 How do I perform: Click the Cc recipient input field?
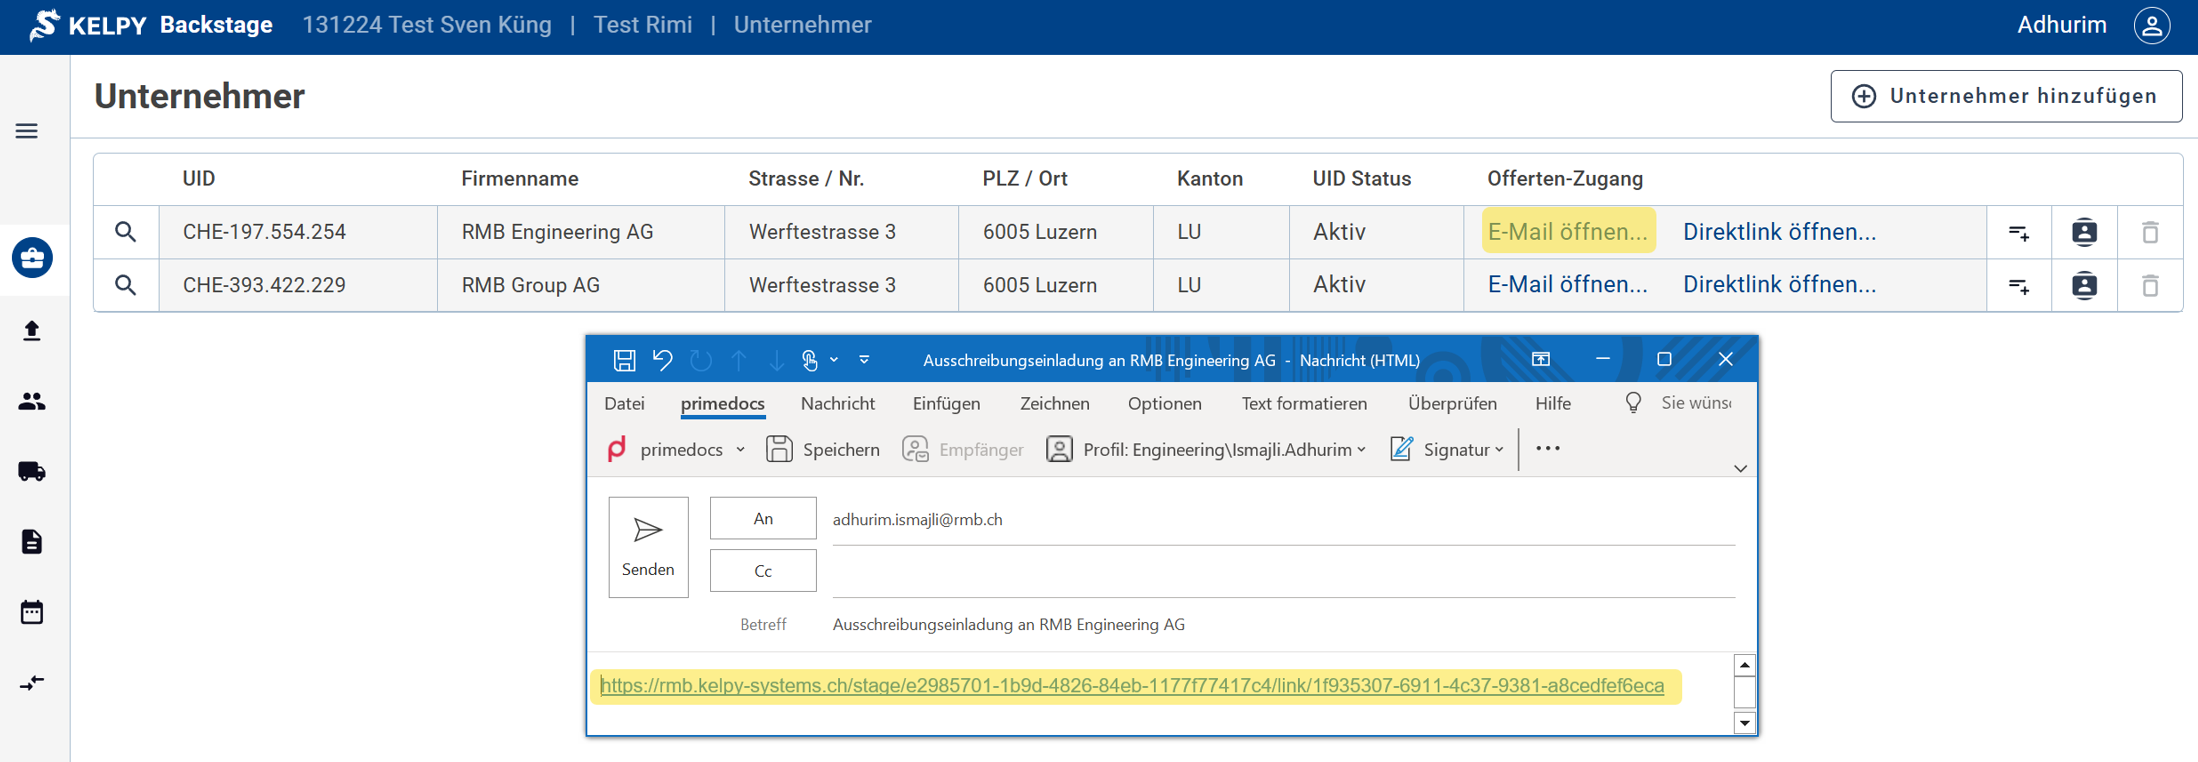(1282, 572)
